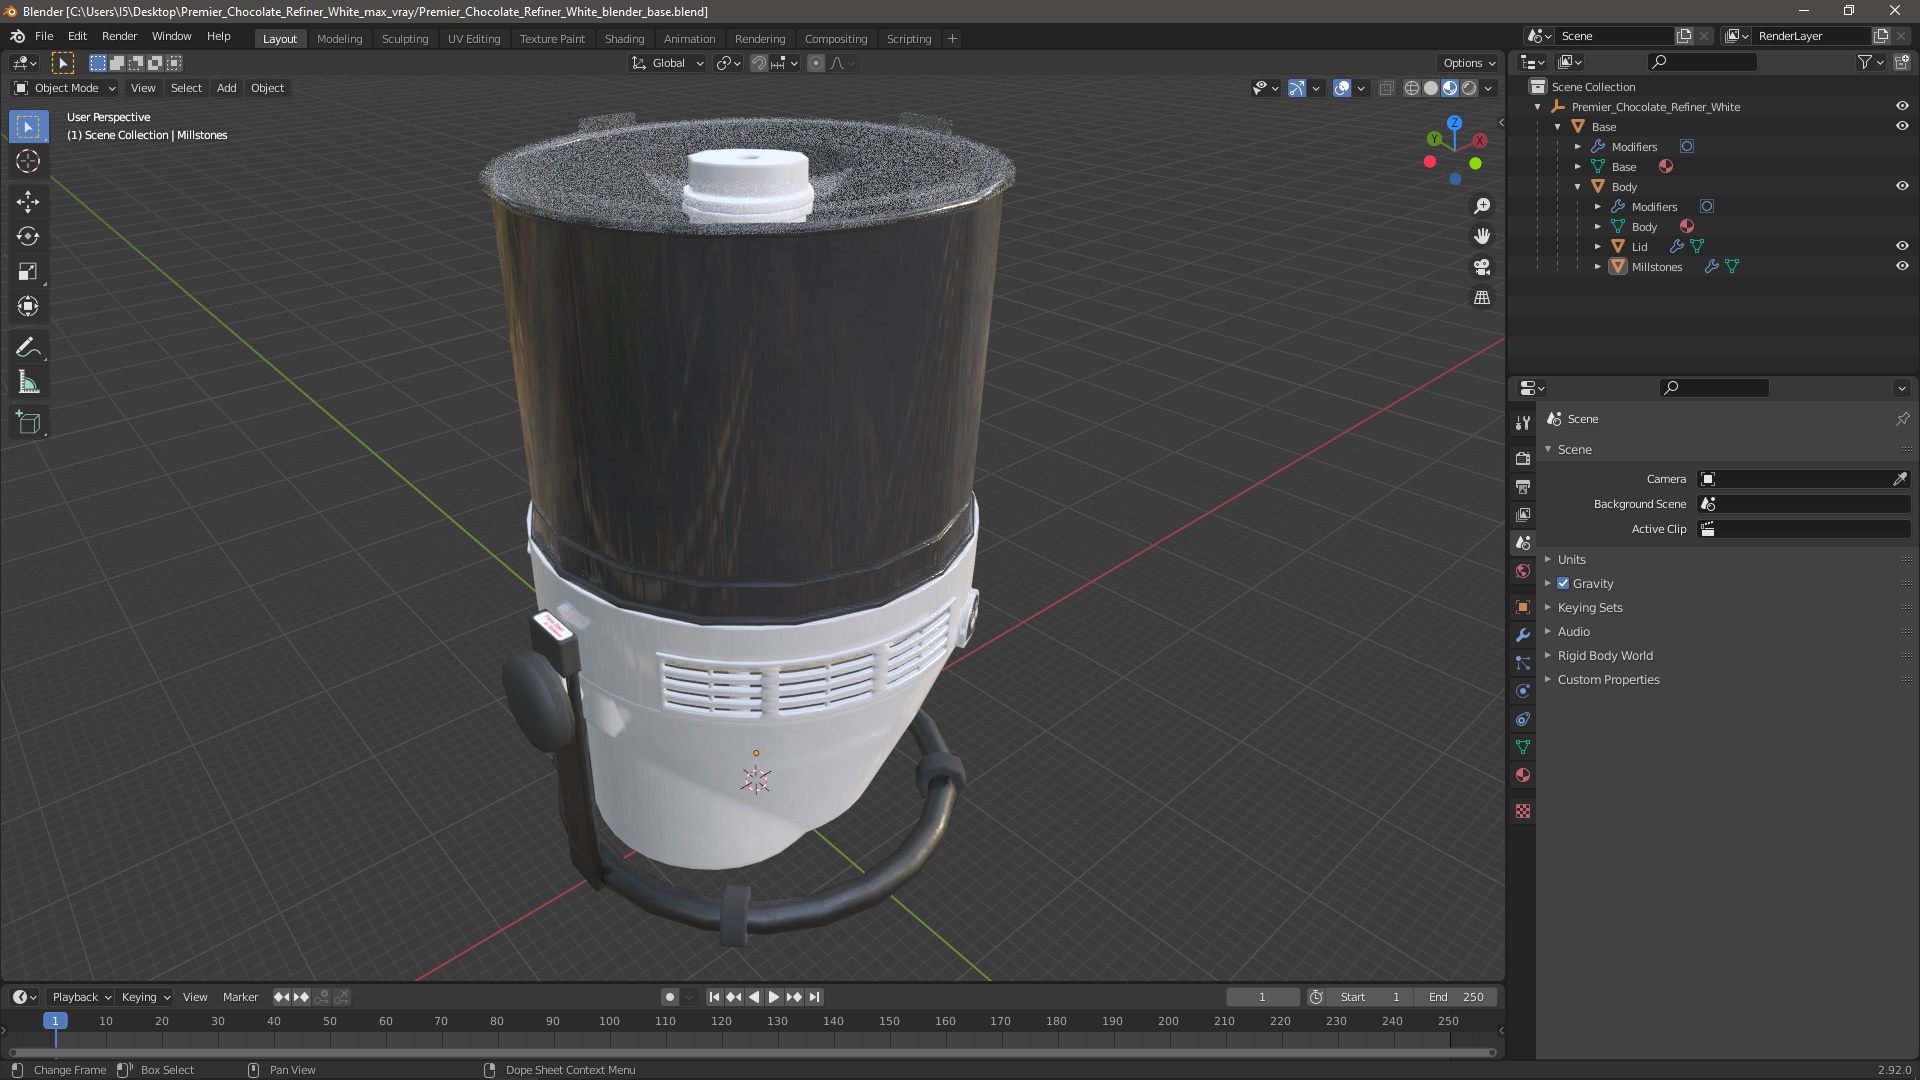Switch to the Shading workspace tab
1920x1080 pixels.
tap(624, 39)
